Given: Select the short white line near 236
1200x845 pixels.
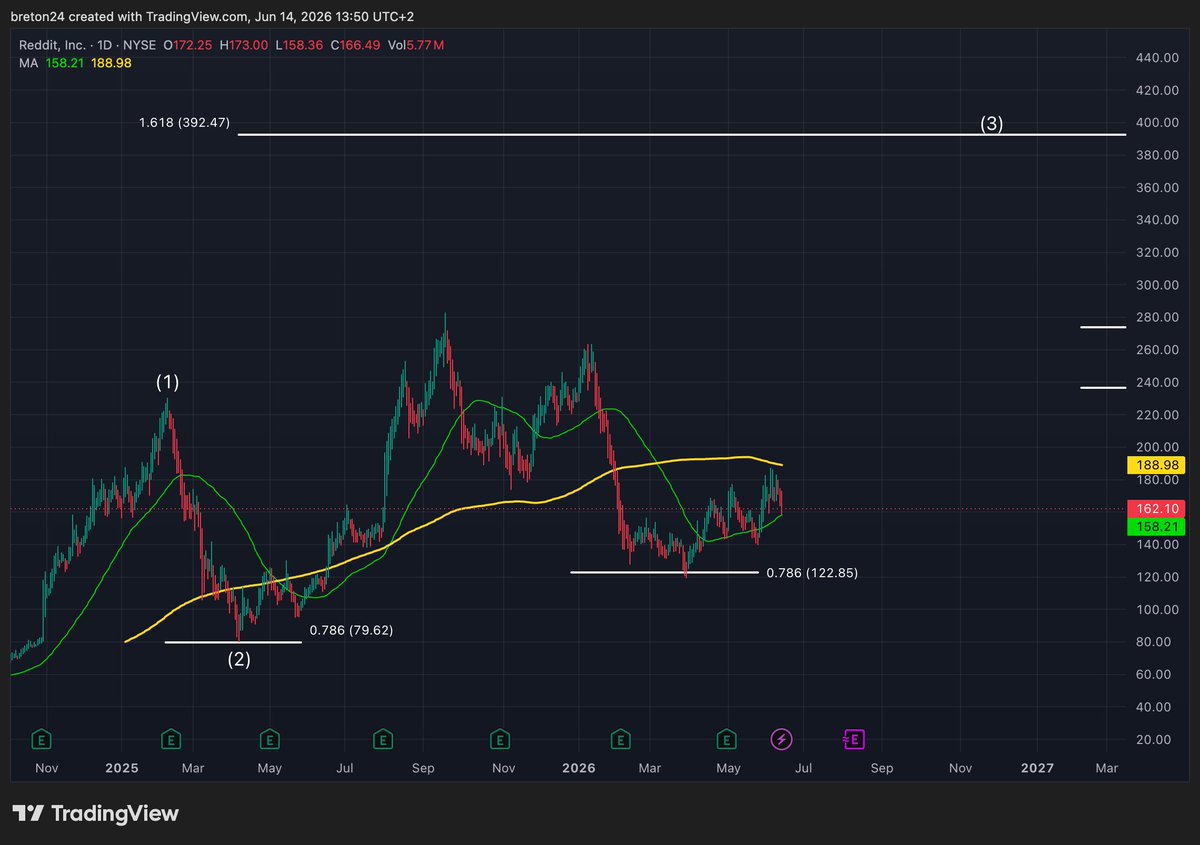Looking at the screenshot, I should point(1103,388).
